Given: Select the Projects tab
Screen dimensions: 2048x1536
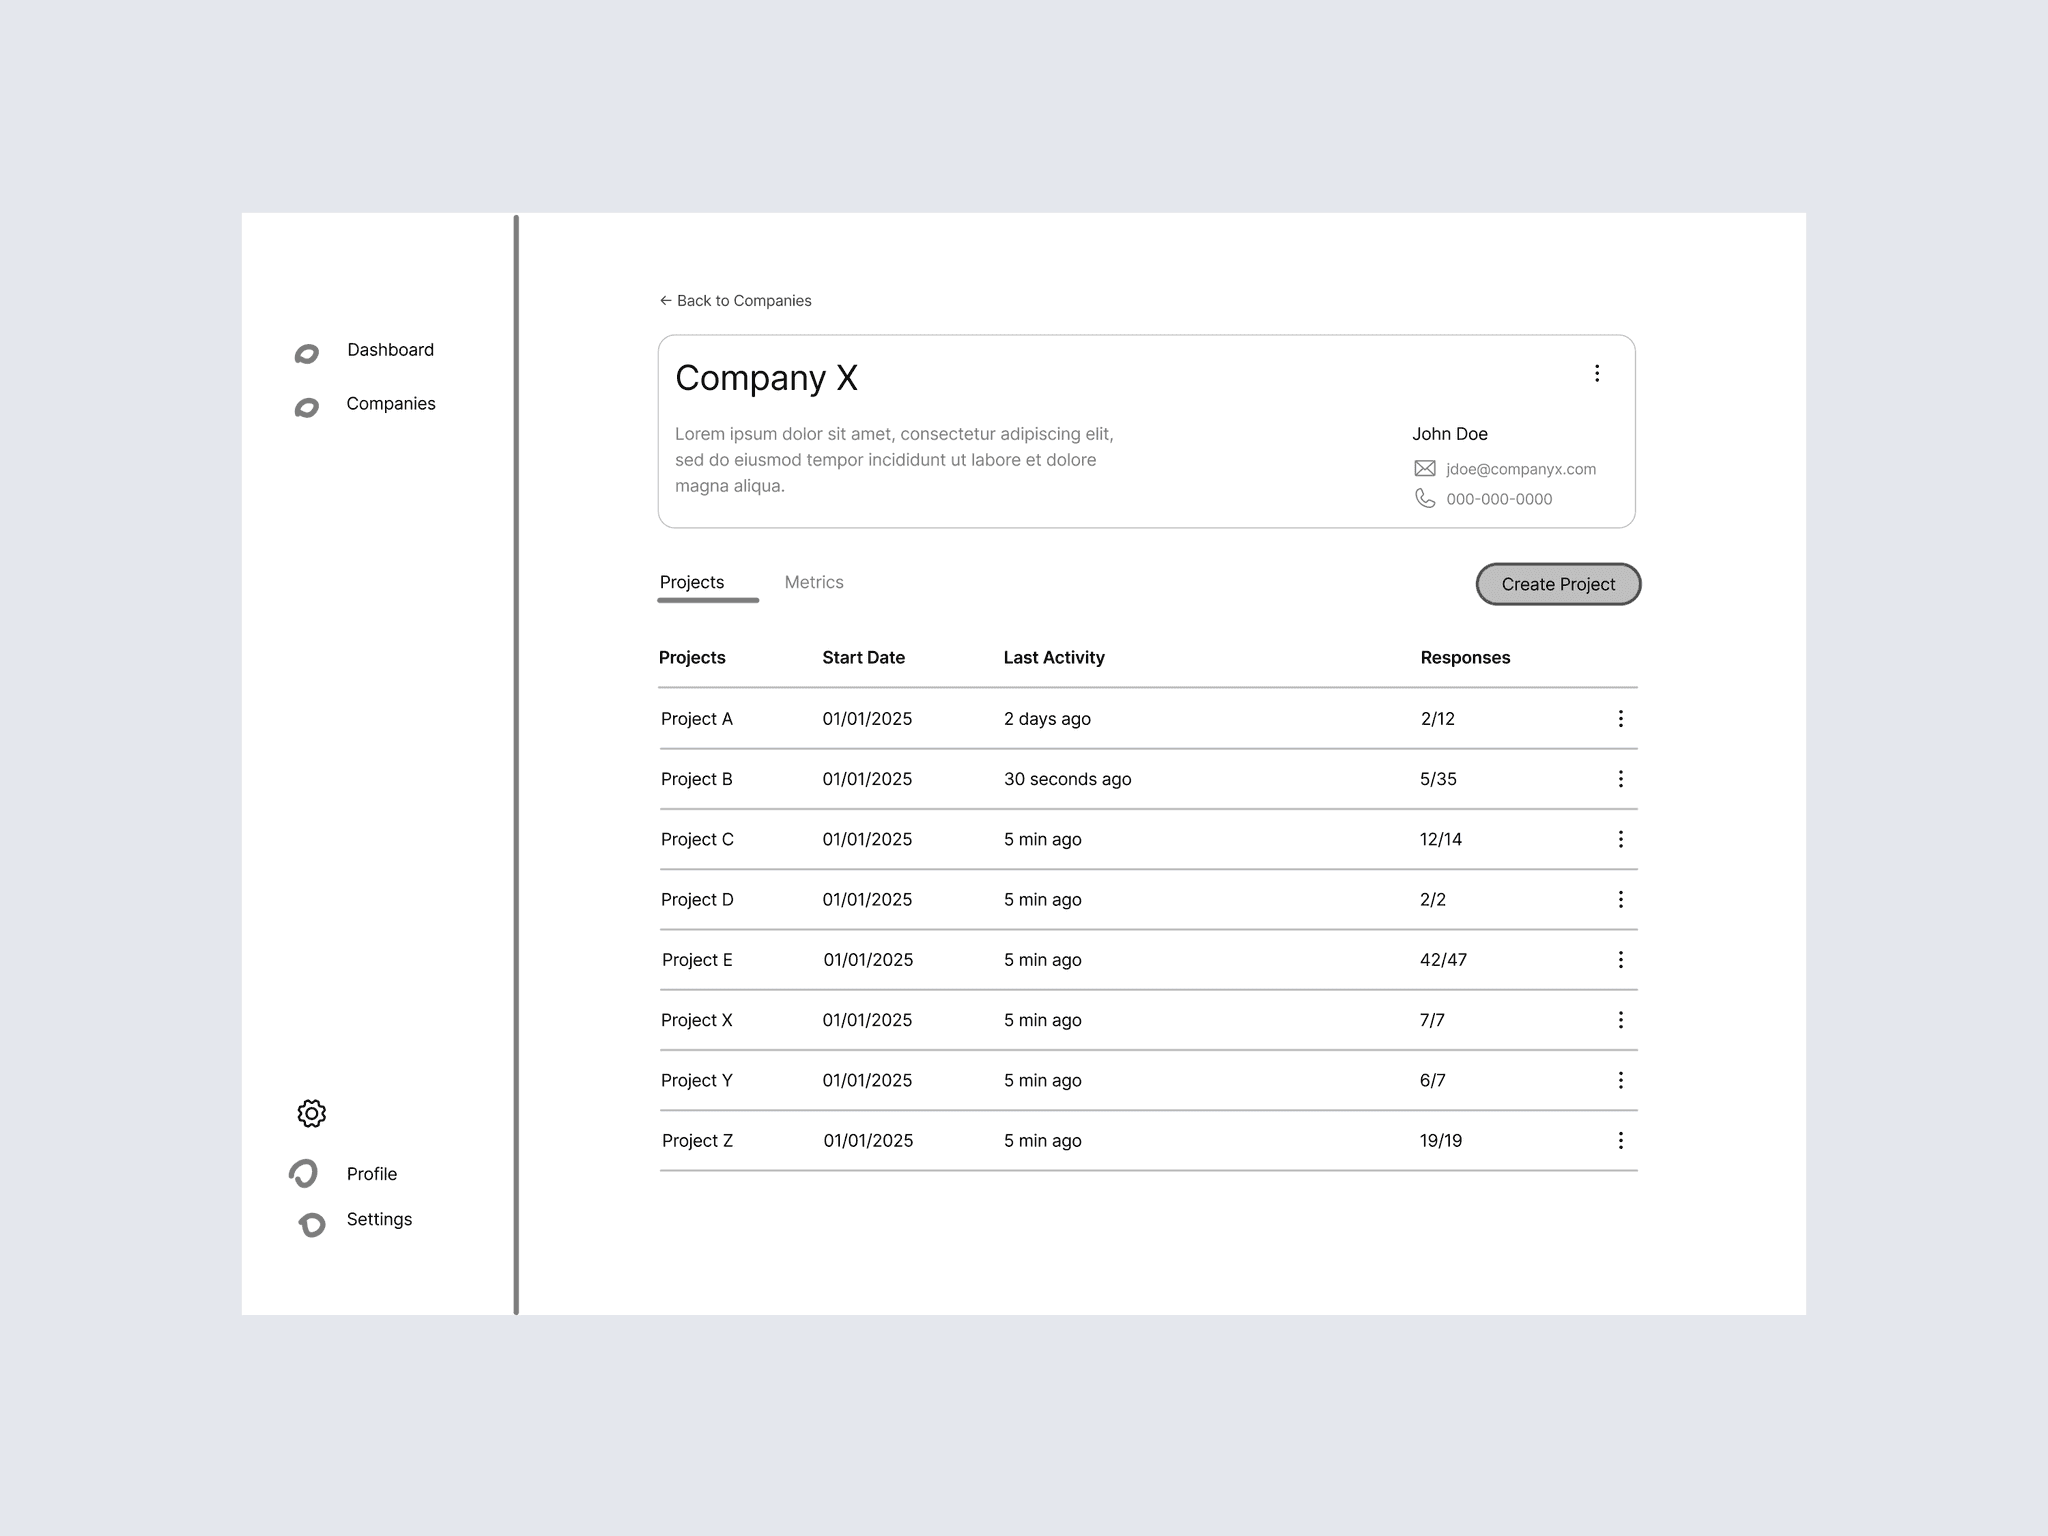Looking at the screenshot, I should click(x=692, y=582).
